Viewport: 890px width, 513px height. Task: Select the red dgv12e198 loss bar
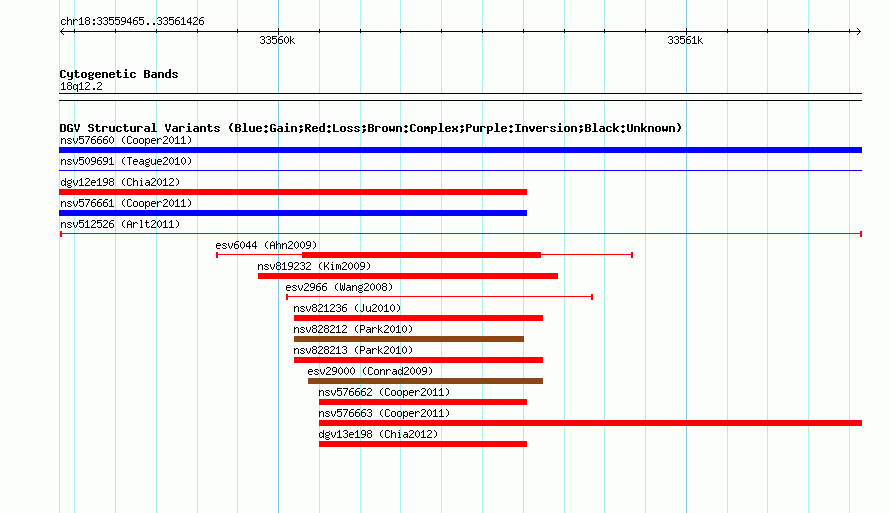tap(293, 192)
